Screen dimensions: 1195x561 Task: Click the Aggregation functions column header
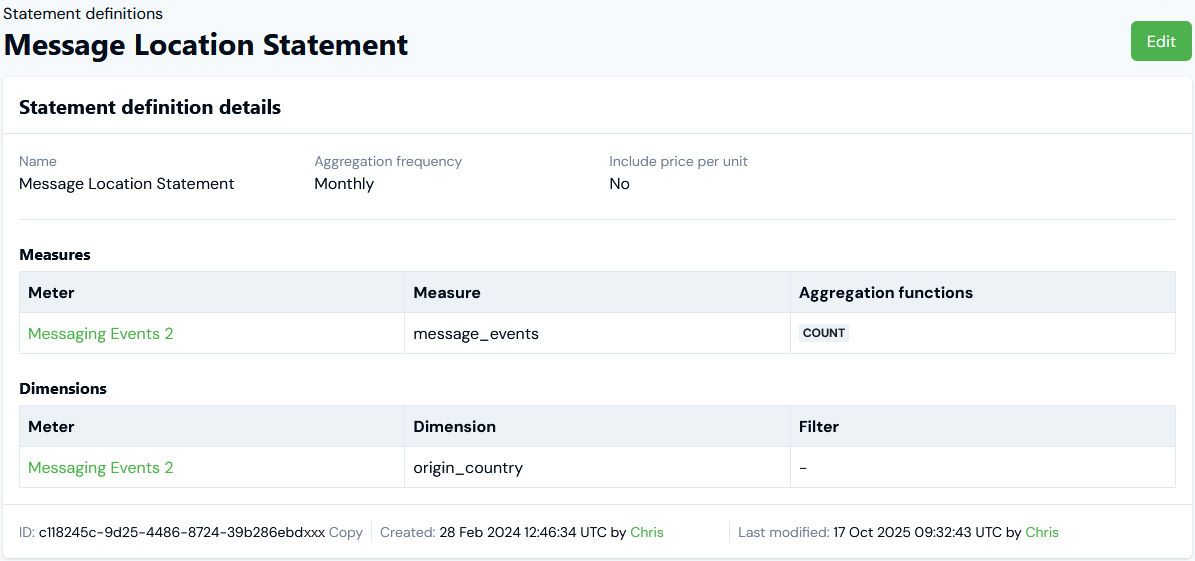coord(885,293)
